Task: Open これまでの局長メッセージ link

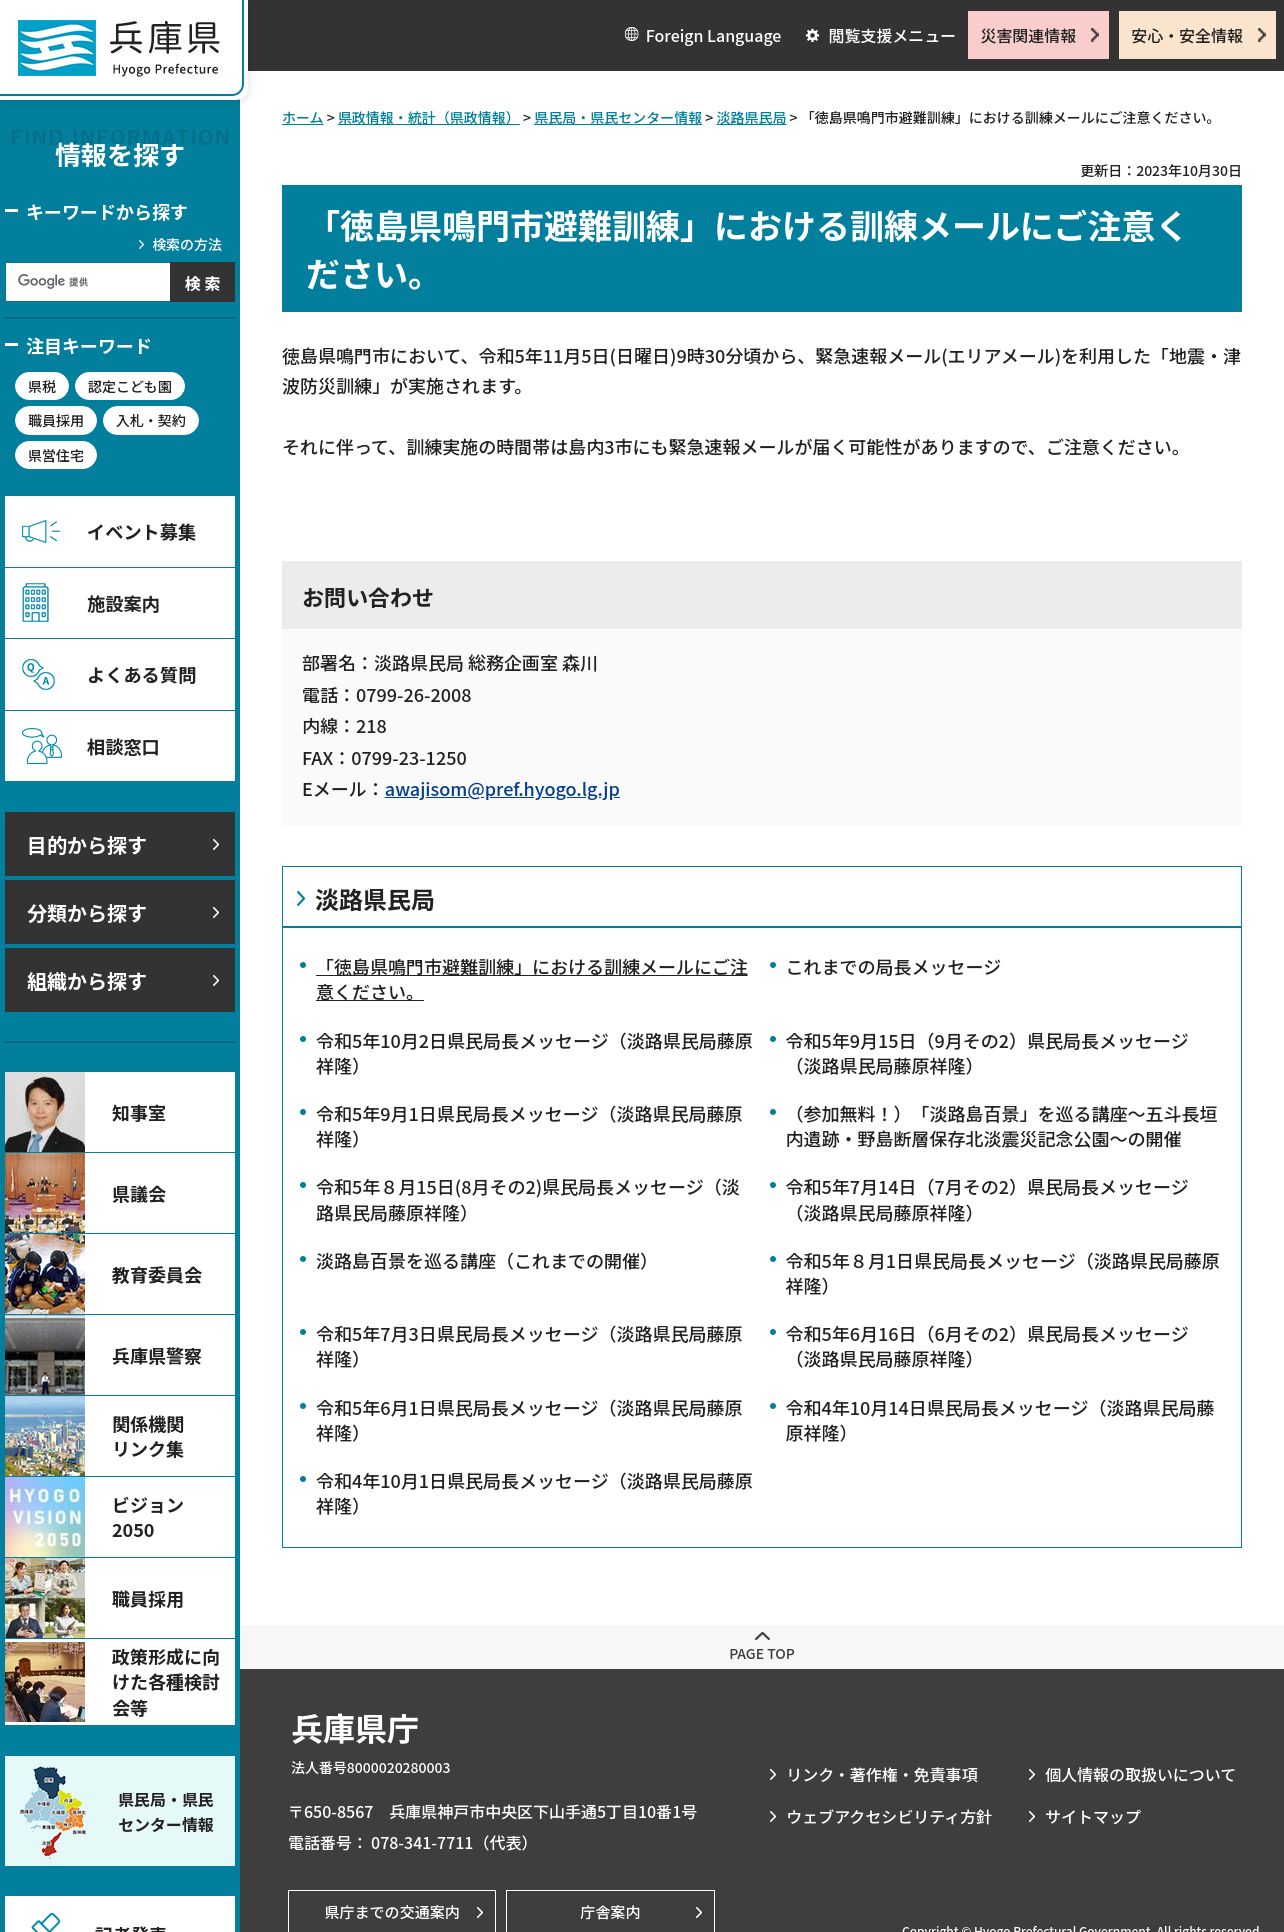Action: (x=893, y=967)
